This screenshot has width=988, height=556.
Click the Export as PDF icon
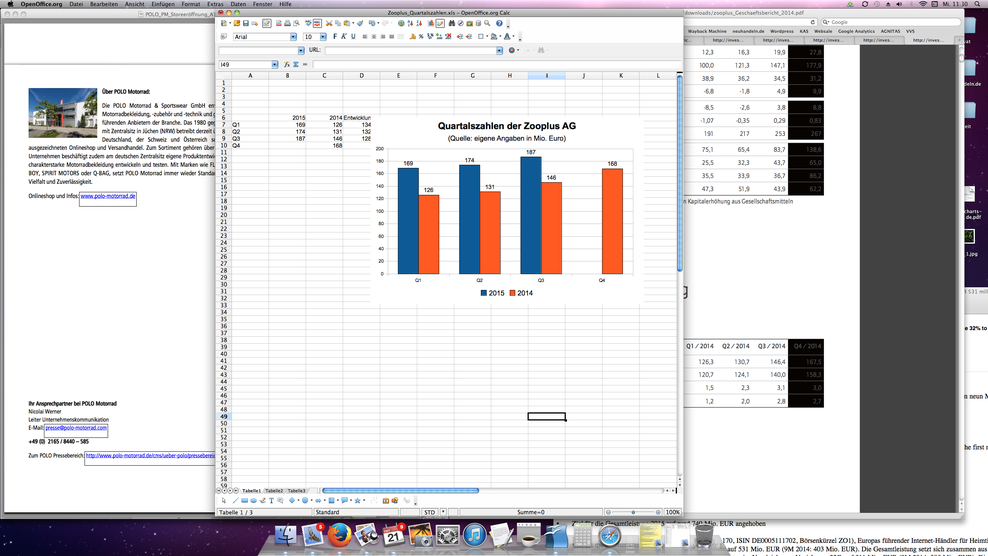coord(279,23)
